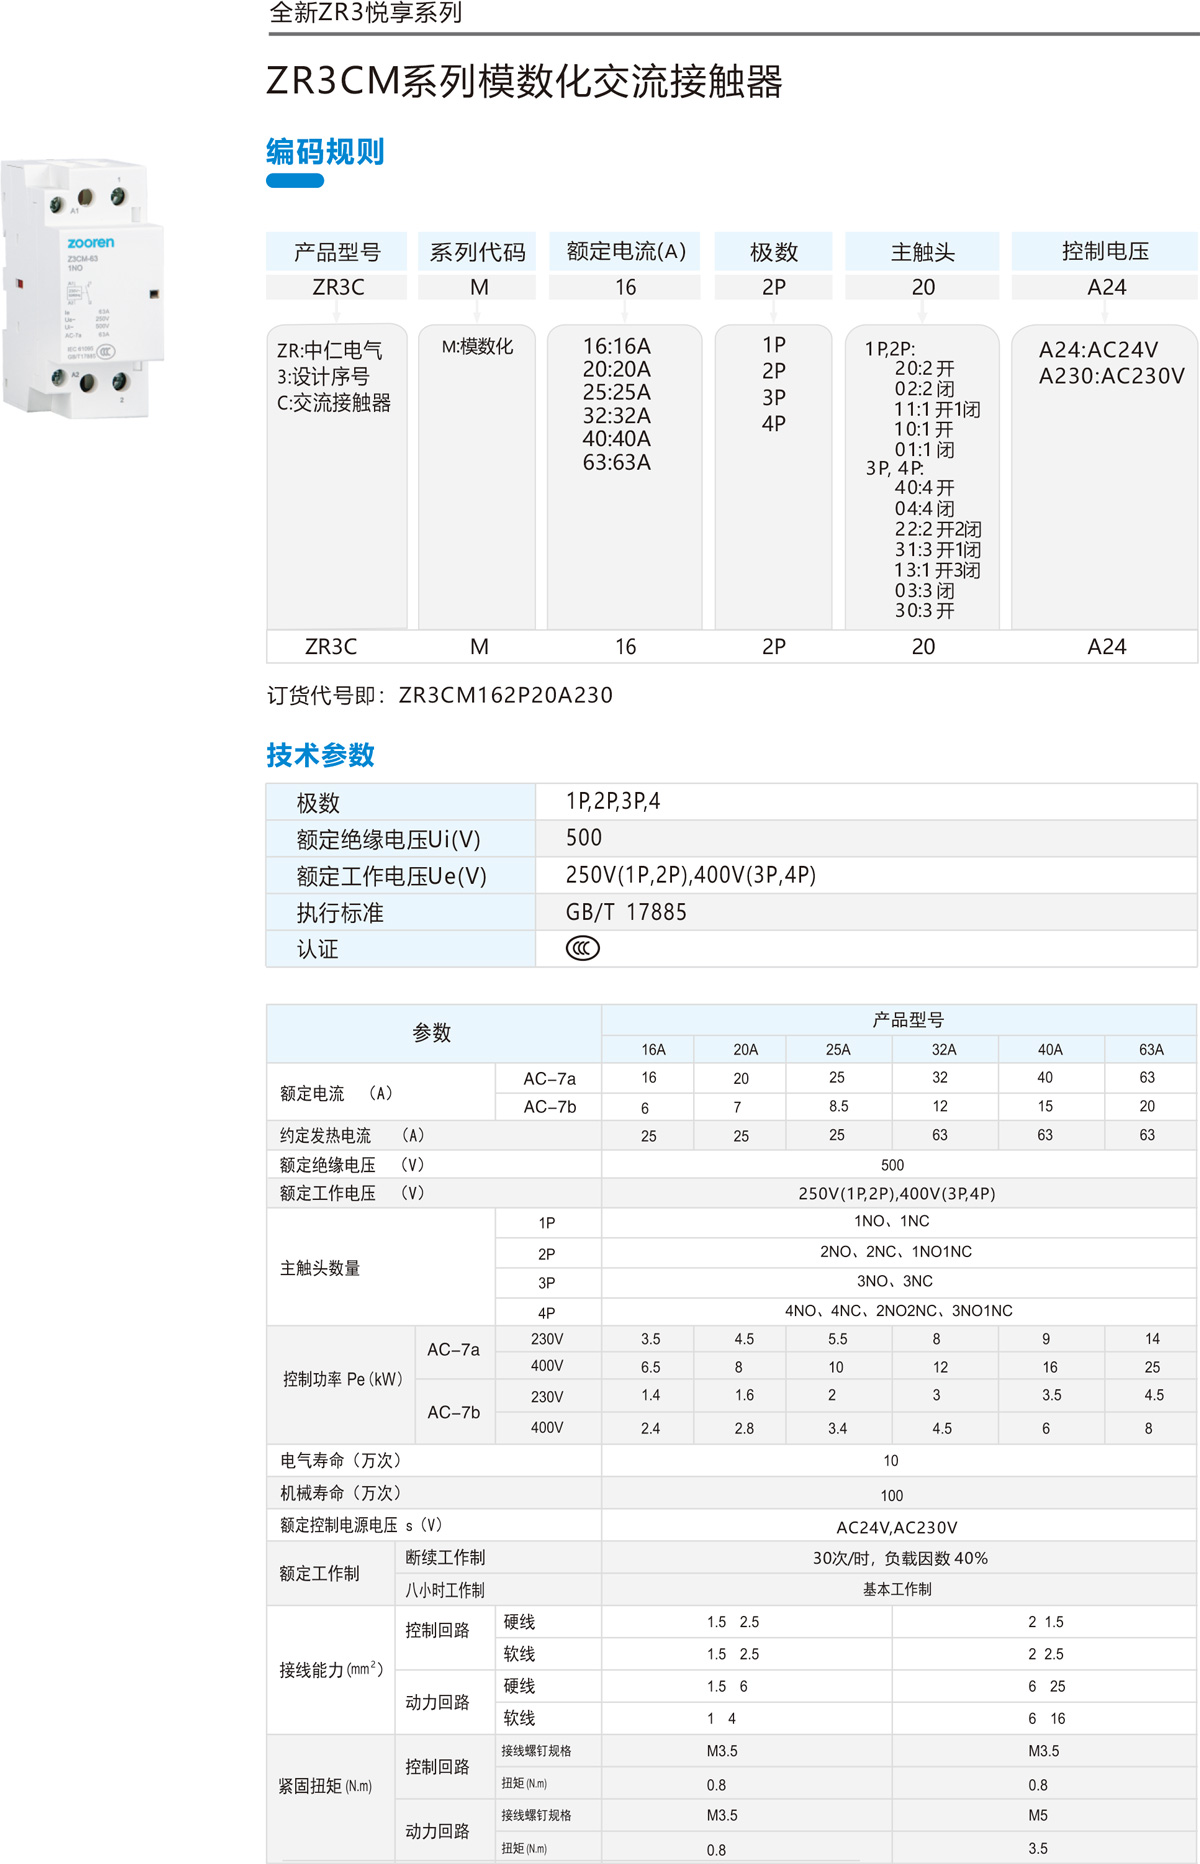Image resolution: width=1200 pixels, height=1864 pixels.
Task: Click the 31:3开1闭 contact code
Action: coord(937,549)
